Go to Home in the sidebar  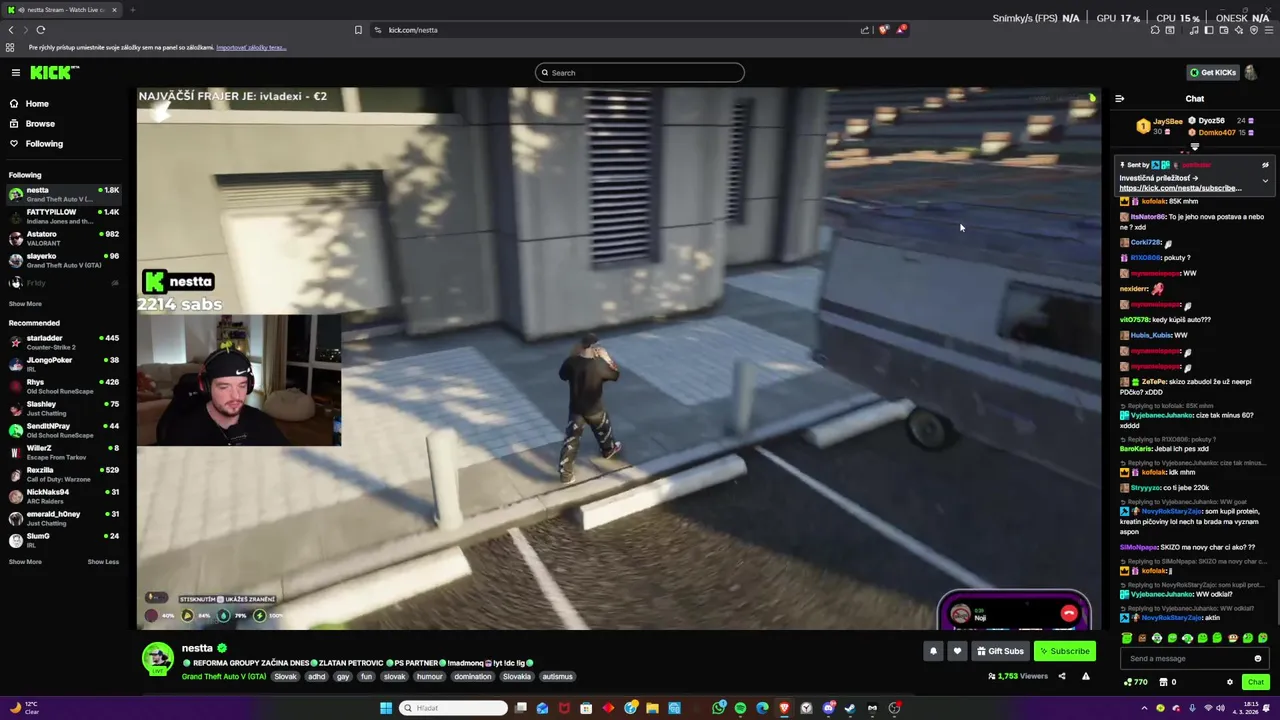click(x=37, y=104)
